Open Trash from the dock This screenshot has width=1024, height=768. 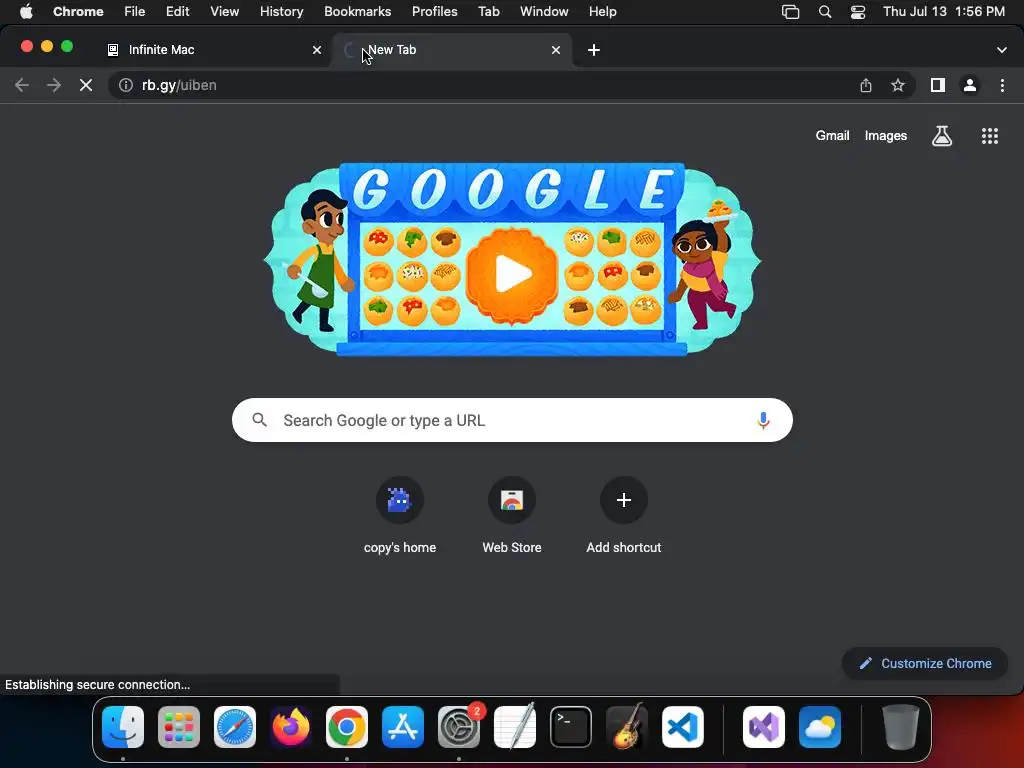(901, 727)
